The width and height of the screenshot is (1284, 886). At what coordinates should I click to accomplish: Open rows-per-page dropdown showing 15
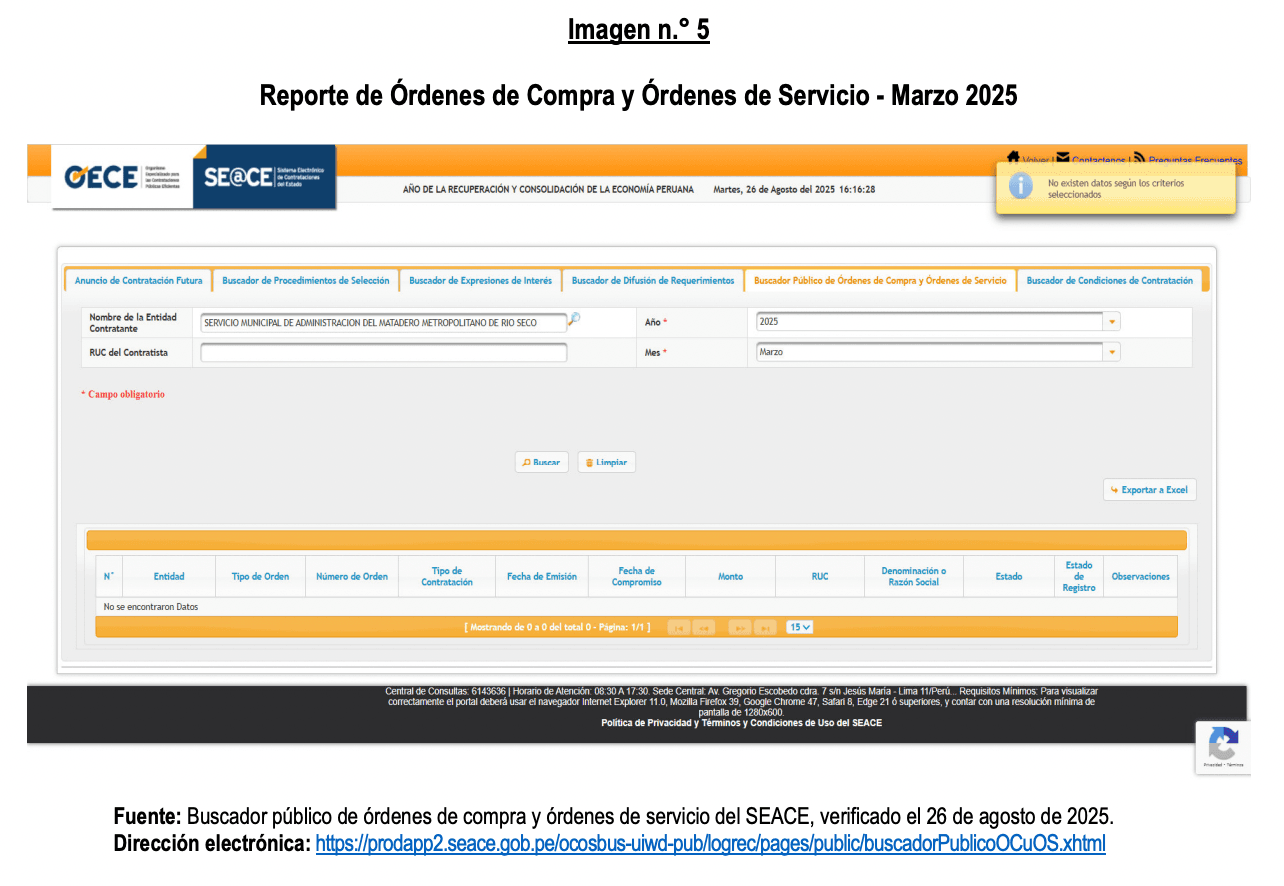pyautogui.click(x=800, y=627)
